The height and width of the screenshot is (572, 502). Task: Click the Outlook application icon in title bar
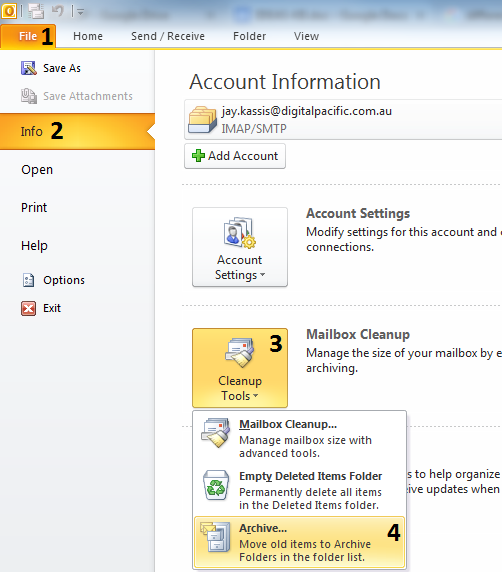[x=9, y=11]
